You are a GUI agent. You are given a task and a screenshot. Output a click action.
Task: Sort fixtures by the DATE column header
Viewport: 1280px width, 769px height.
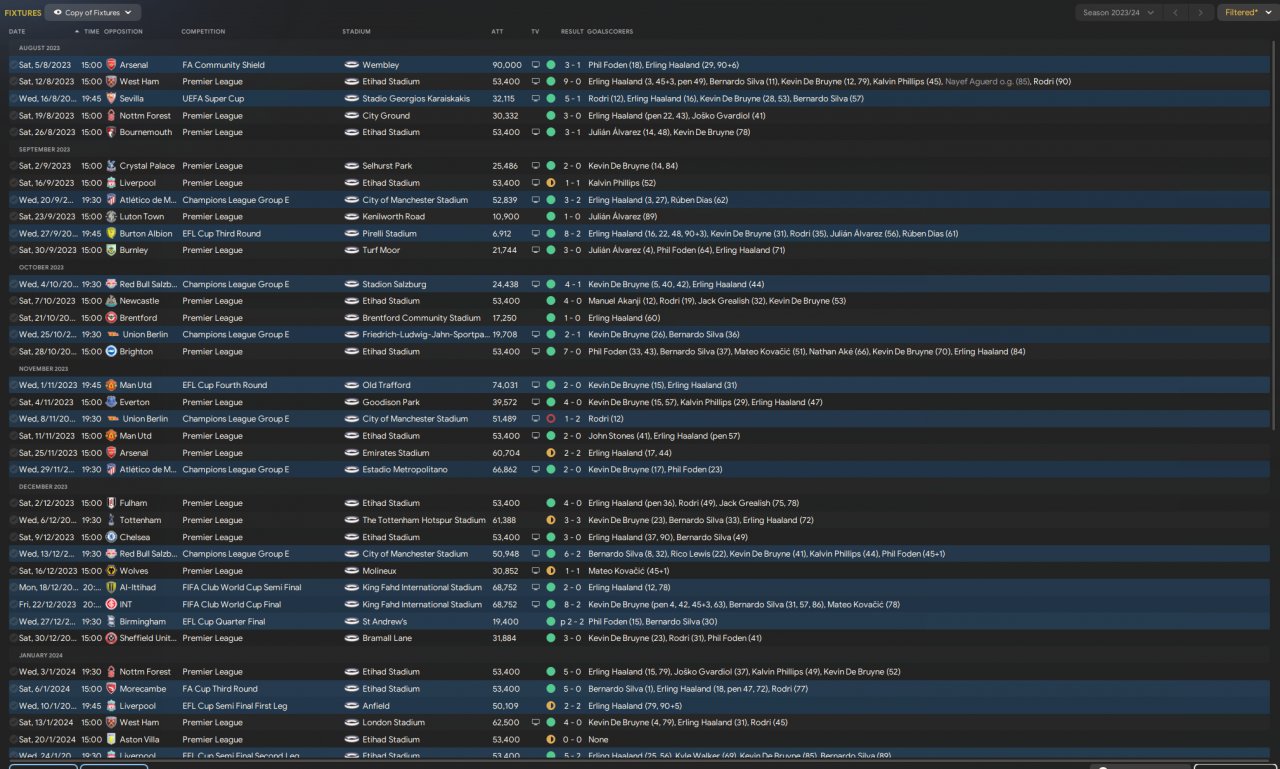[17, 32]
